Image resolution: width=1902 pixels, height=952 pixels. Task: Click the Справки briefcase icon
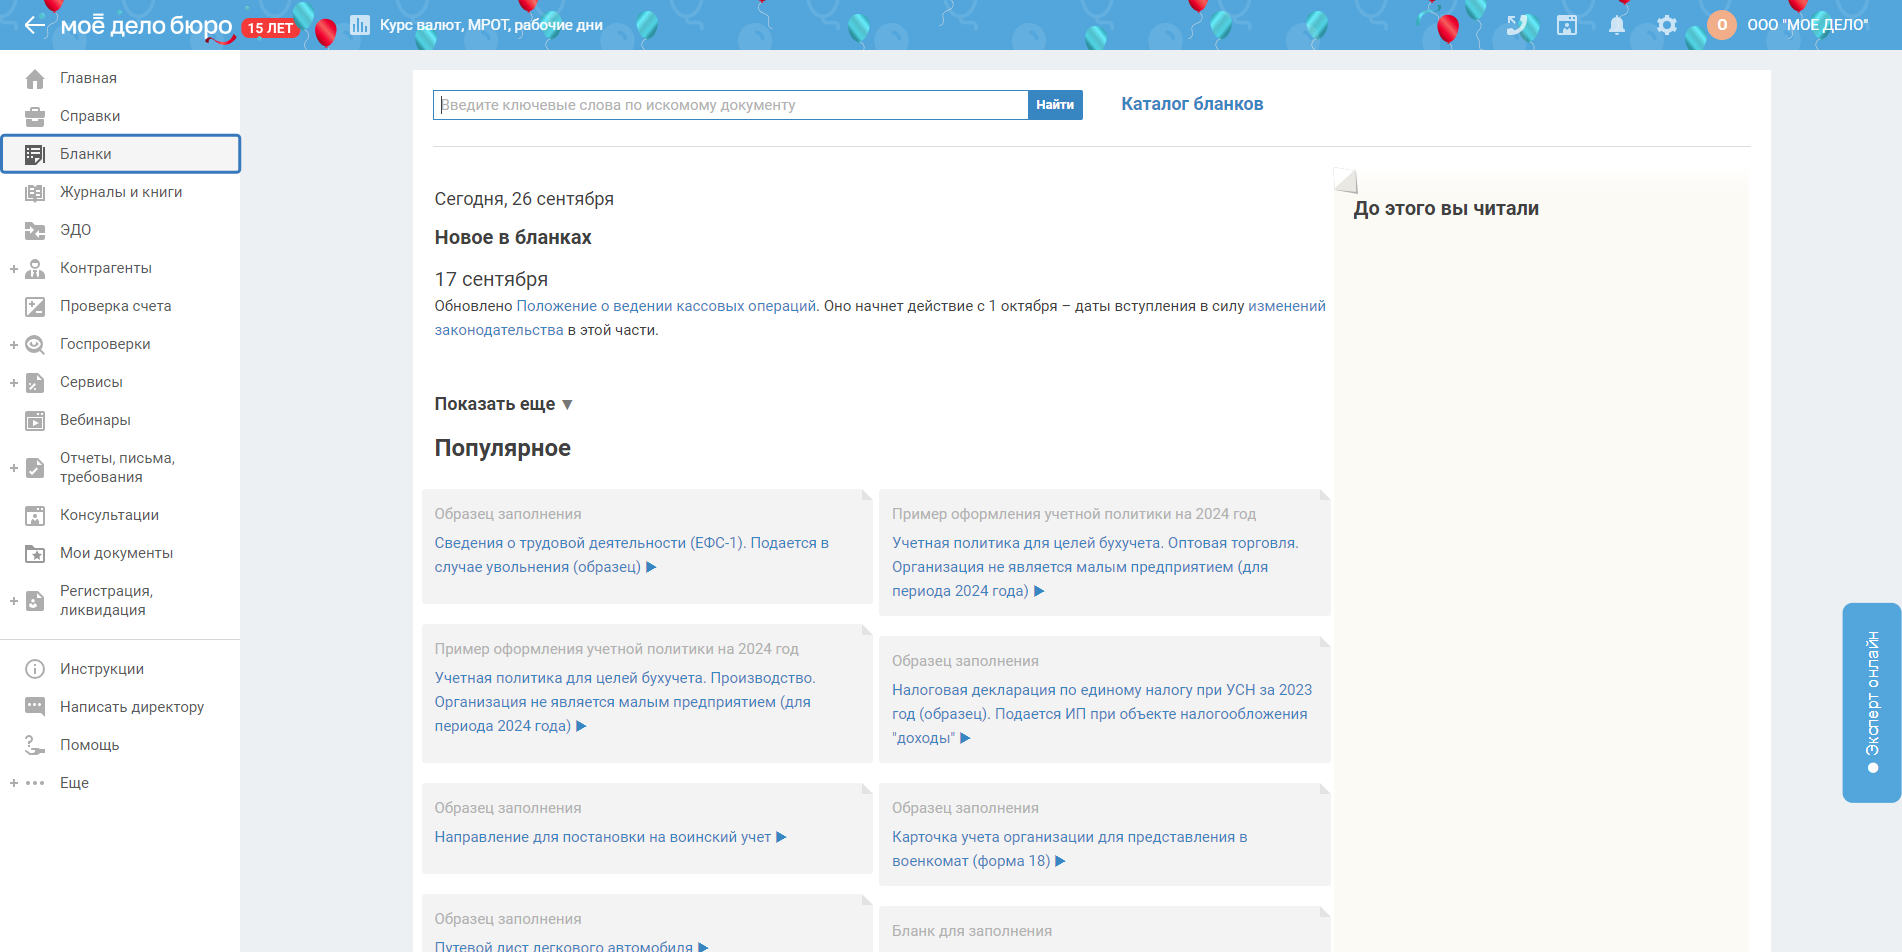coord(35,116)
